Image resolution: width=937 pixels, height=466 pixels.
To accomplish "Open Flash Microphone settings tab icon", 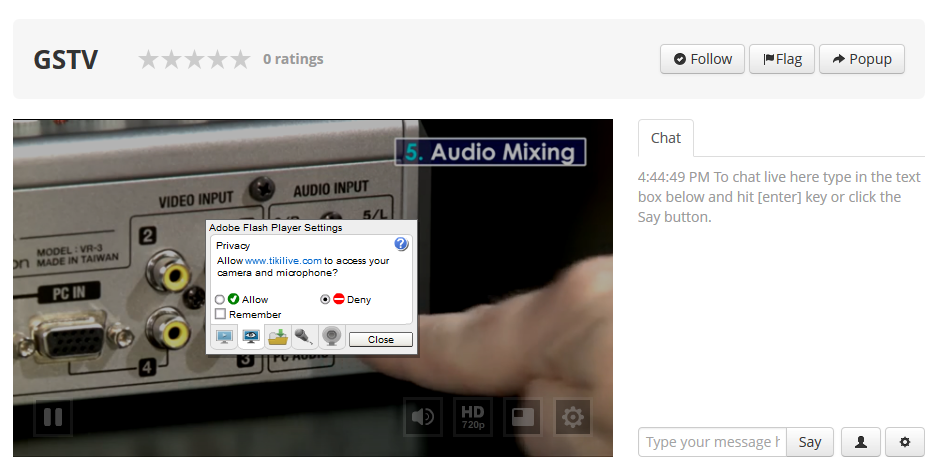I will pyautogui.click(x=304, y=338).
